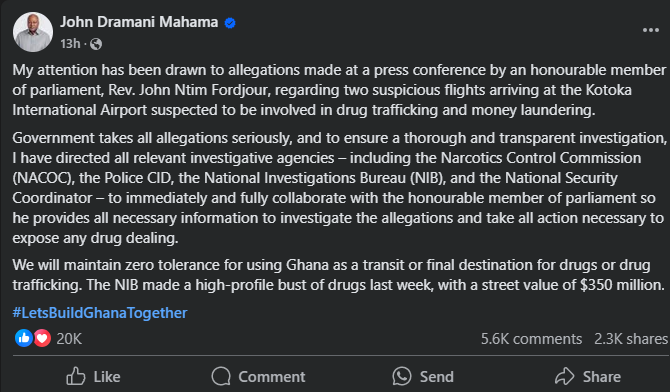View the 20K reactions count list
670x392 pixels.
[69, 339]
